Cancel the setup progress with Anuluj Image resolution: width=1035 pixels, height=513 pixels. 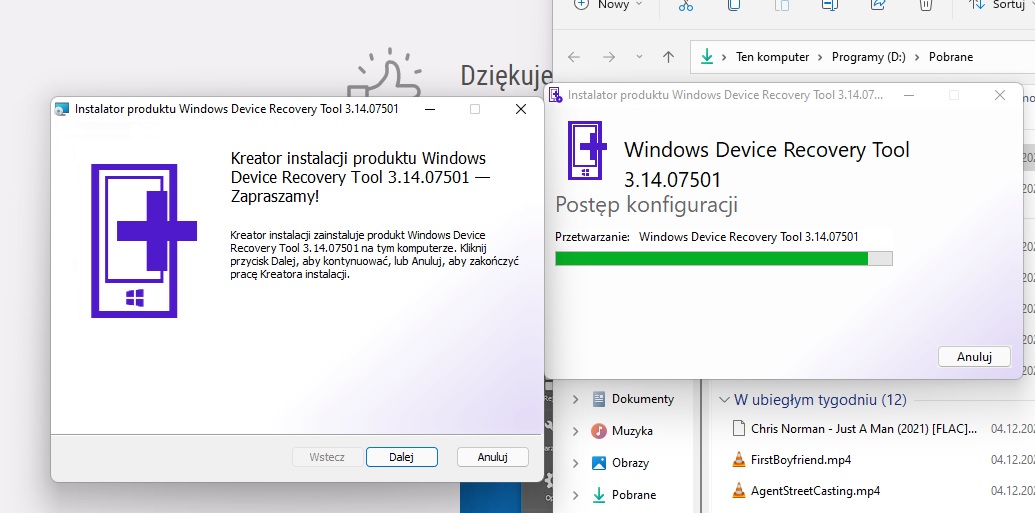tap(974, 357)
